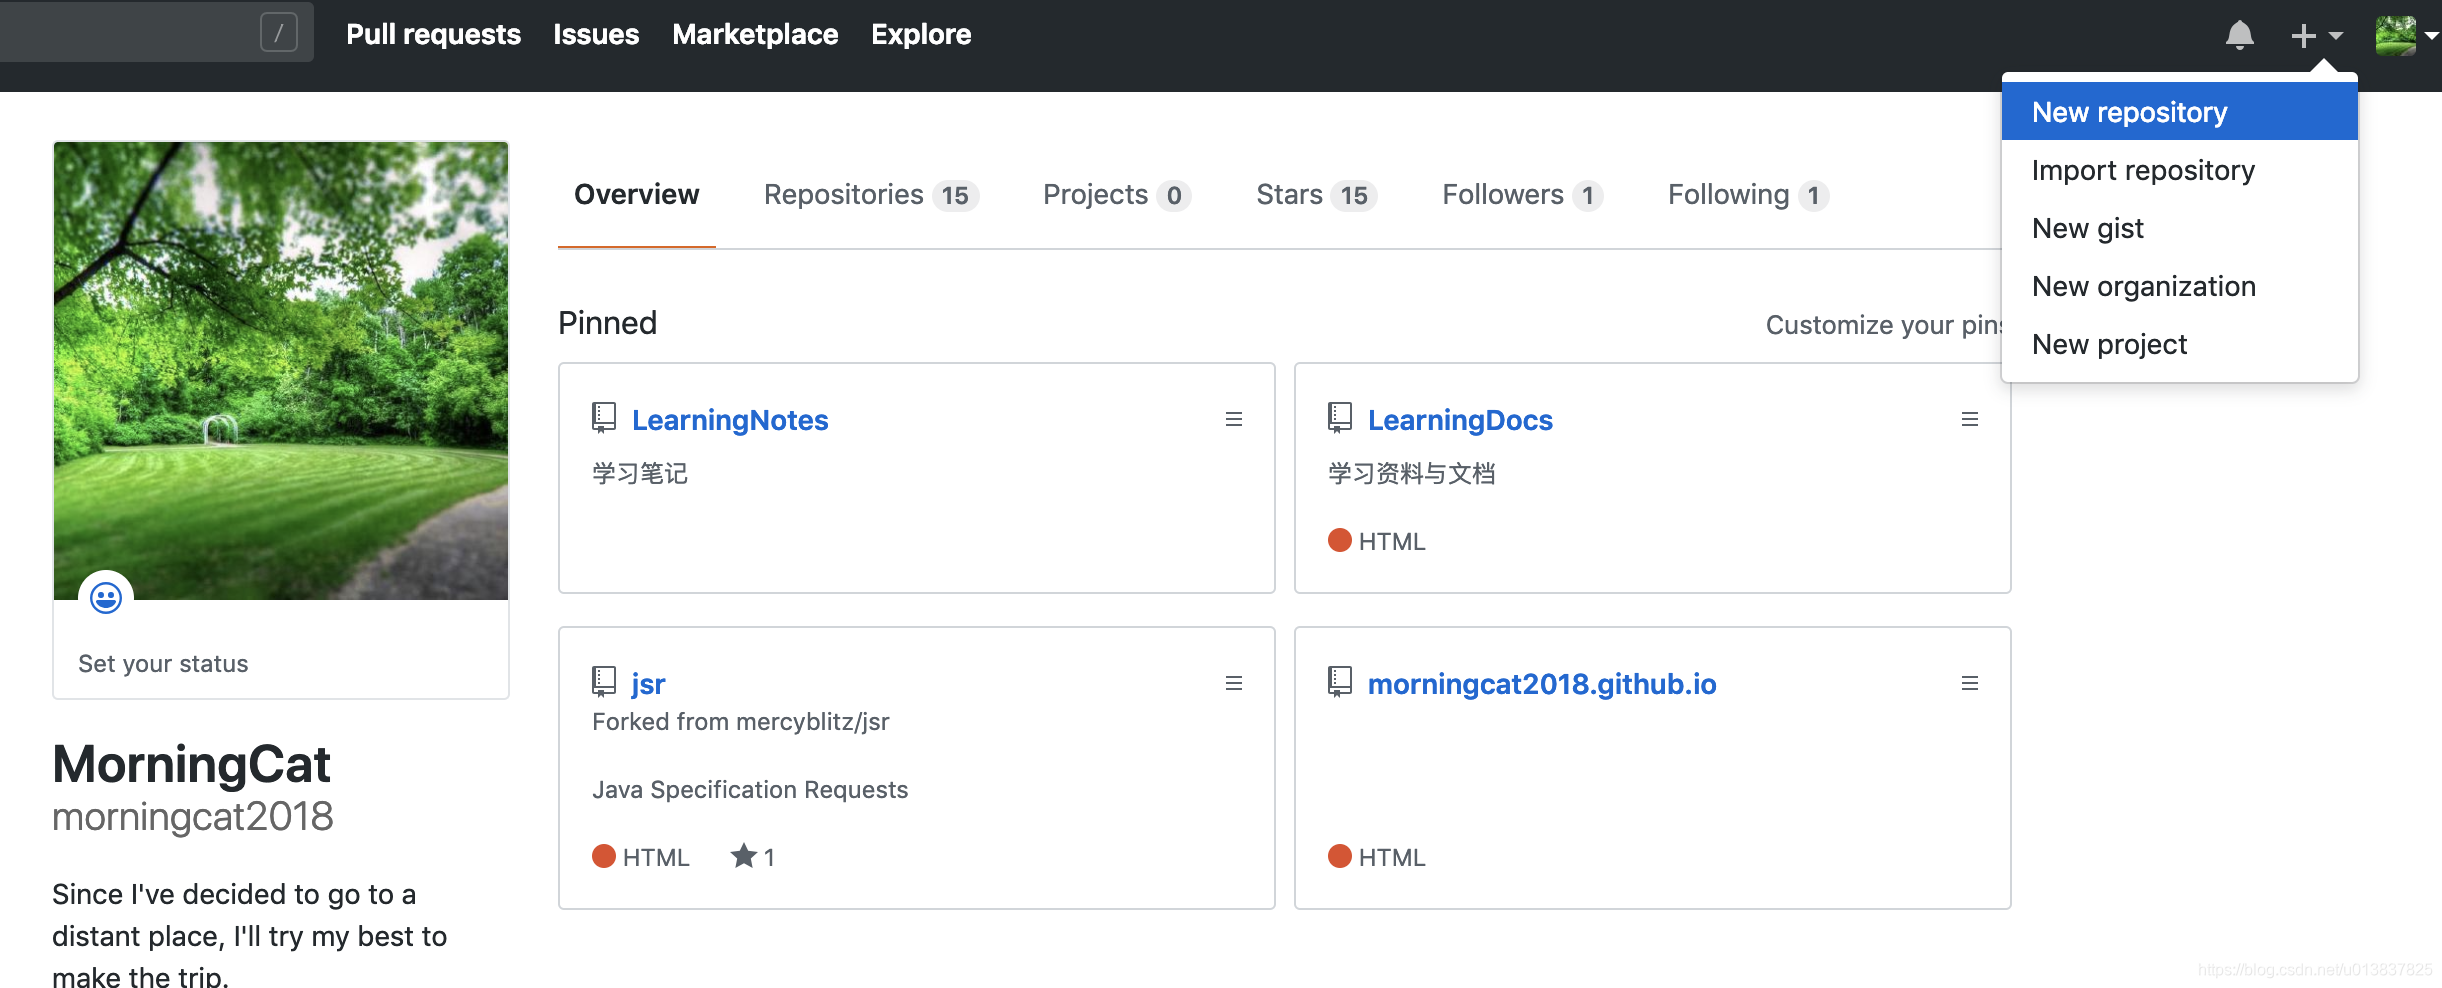Grab the LearningDocs card reorder handle

pos(1970,419)
